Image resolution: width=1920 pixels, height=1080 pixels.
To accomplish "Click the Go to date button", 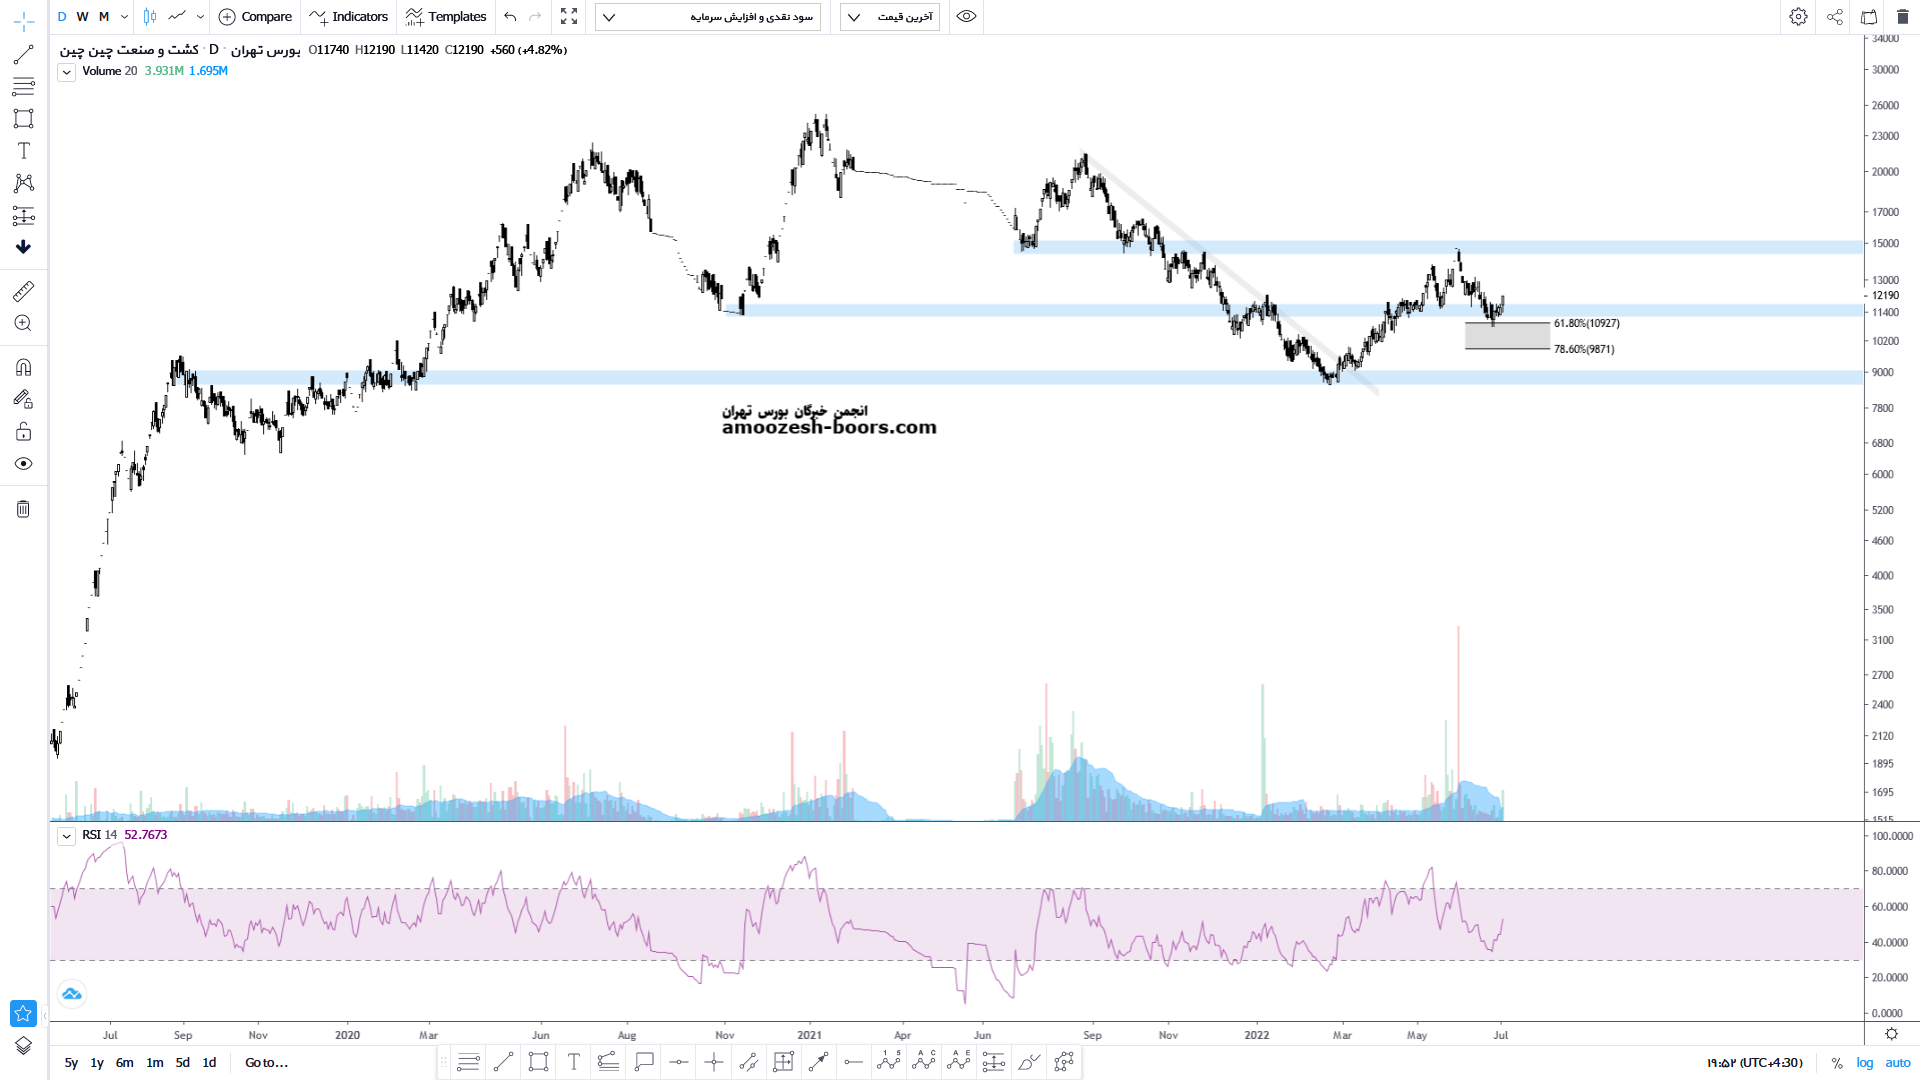I will 266,1063.
